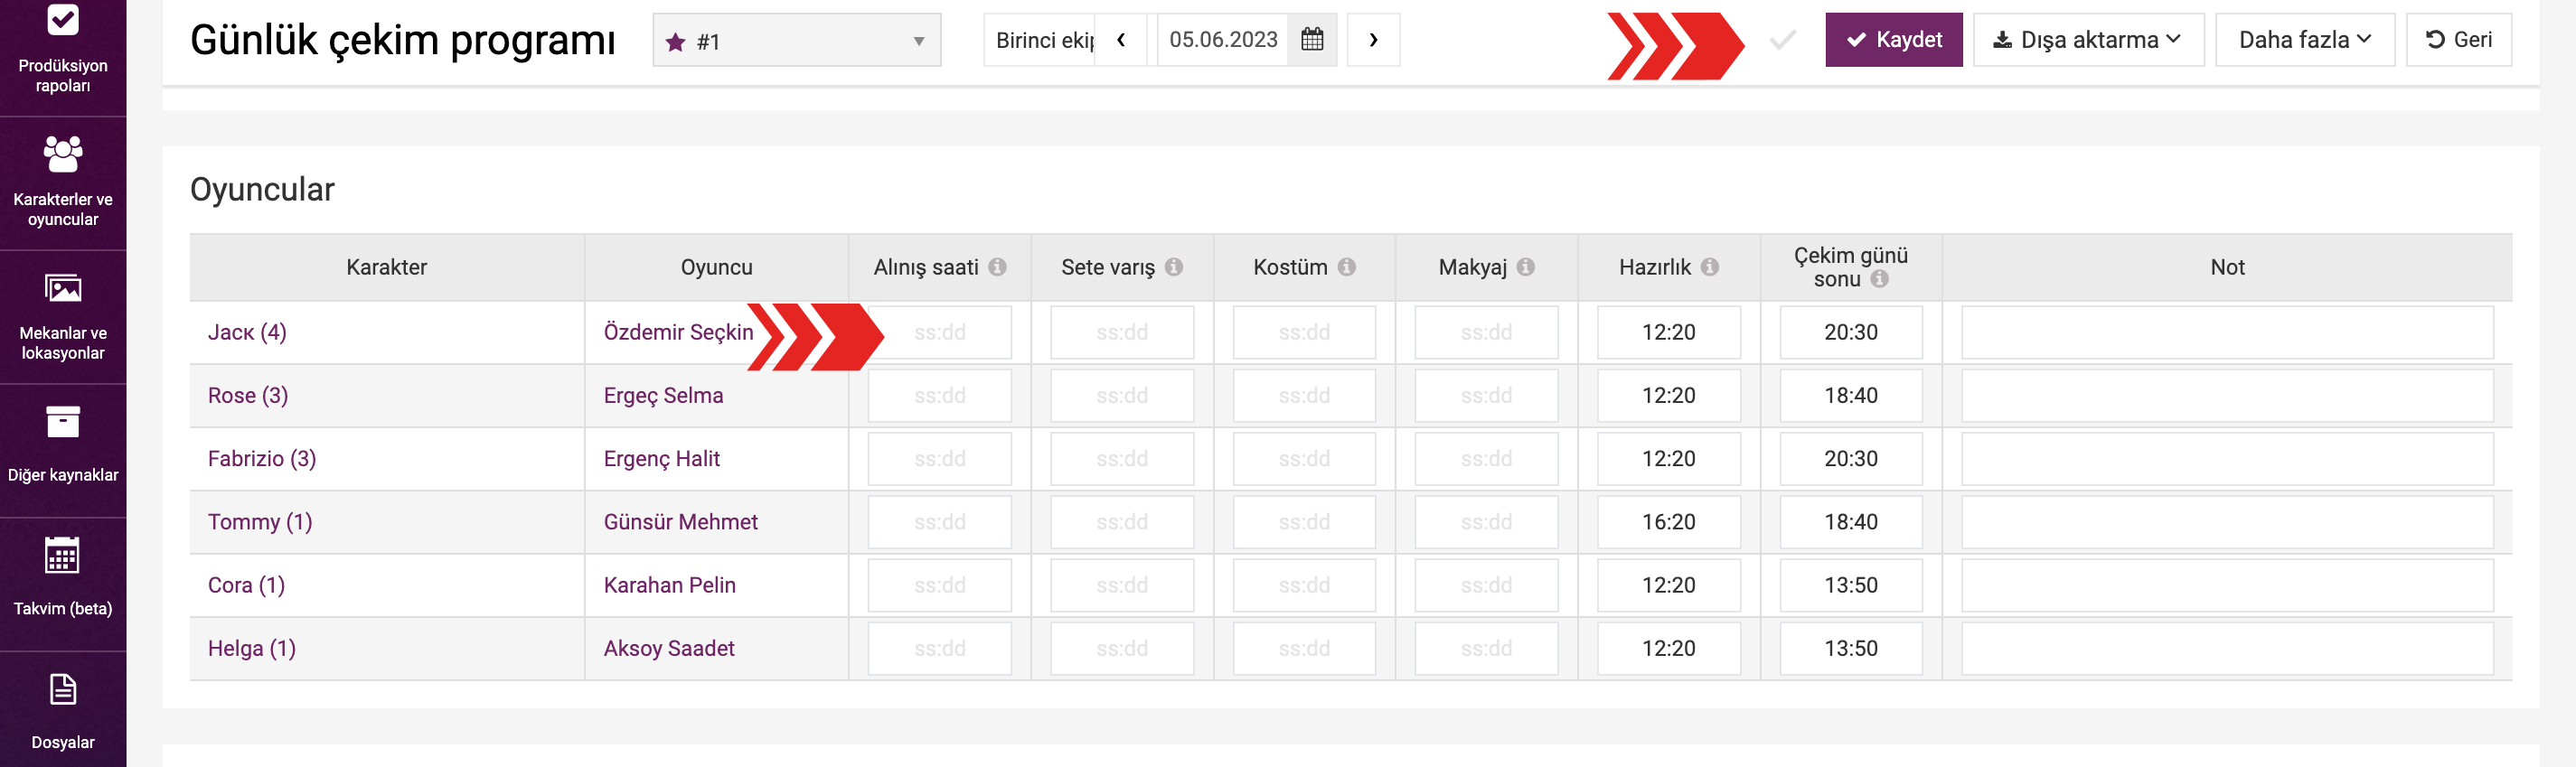Click the Not column header
2576x767 pixels.
pos(2227,267)
